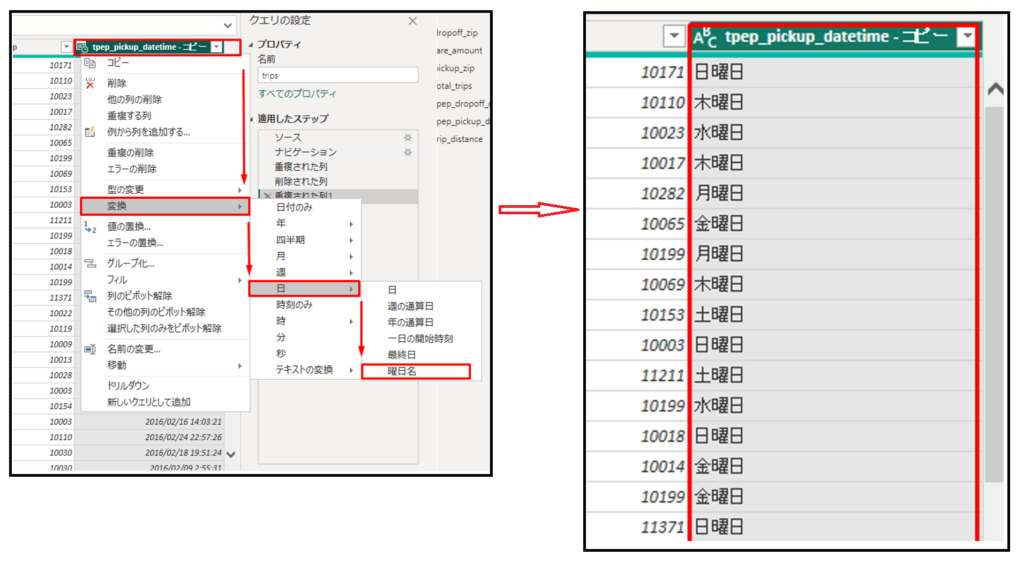Close the クエリの設定 pane
Image resolution: width=1024 pixels, height=571 pixels.
click(413, 21)
